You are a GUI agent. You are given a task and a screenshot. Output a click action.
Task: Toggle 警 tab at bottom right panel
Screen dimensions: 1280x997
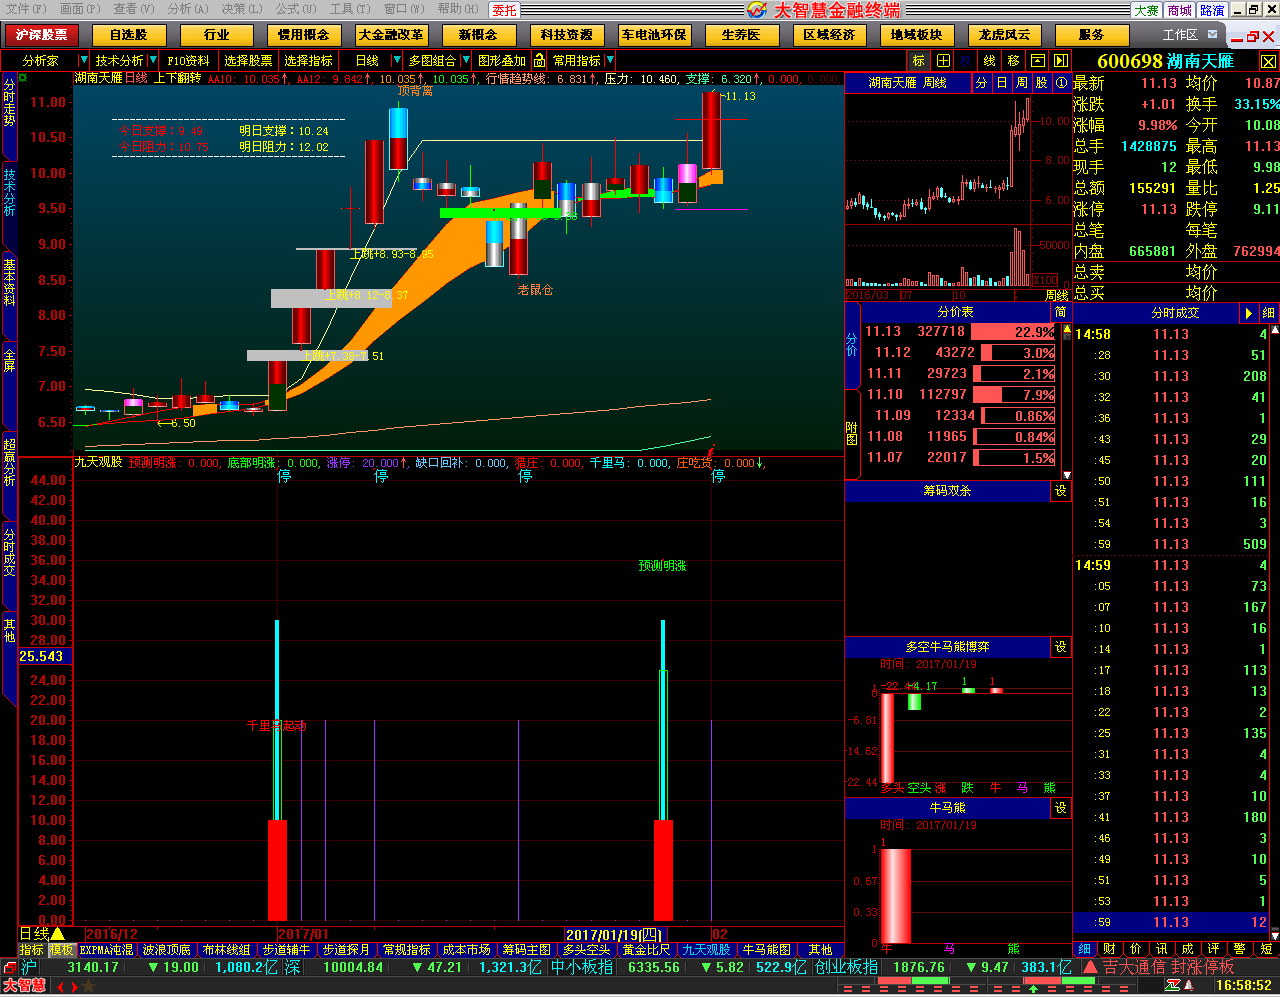[x=1240, y=949]
